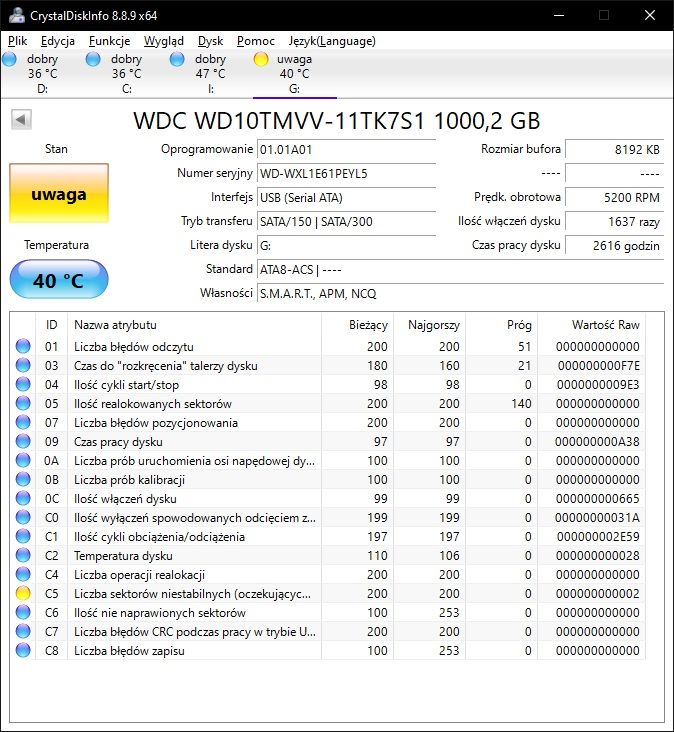
Task: Click raw value 000000002E59
Action: (x=598, y=536)
